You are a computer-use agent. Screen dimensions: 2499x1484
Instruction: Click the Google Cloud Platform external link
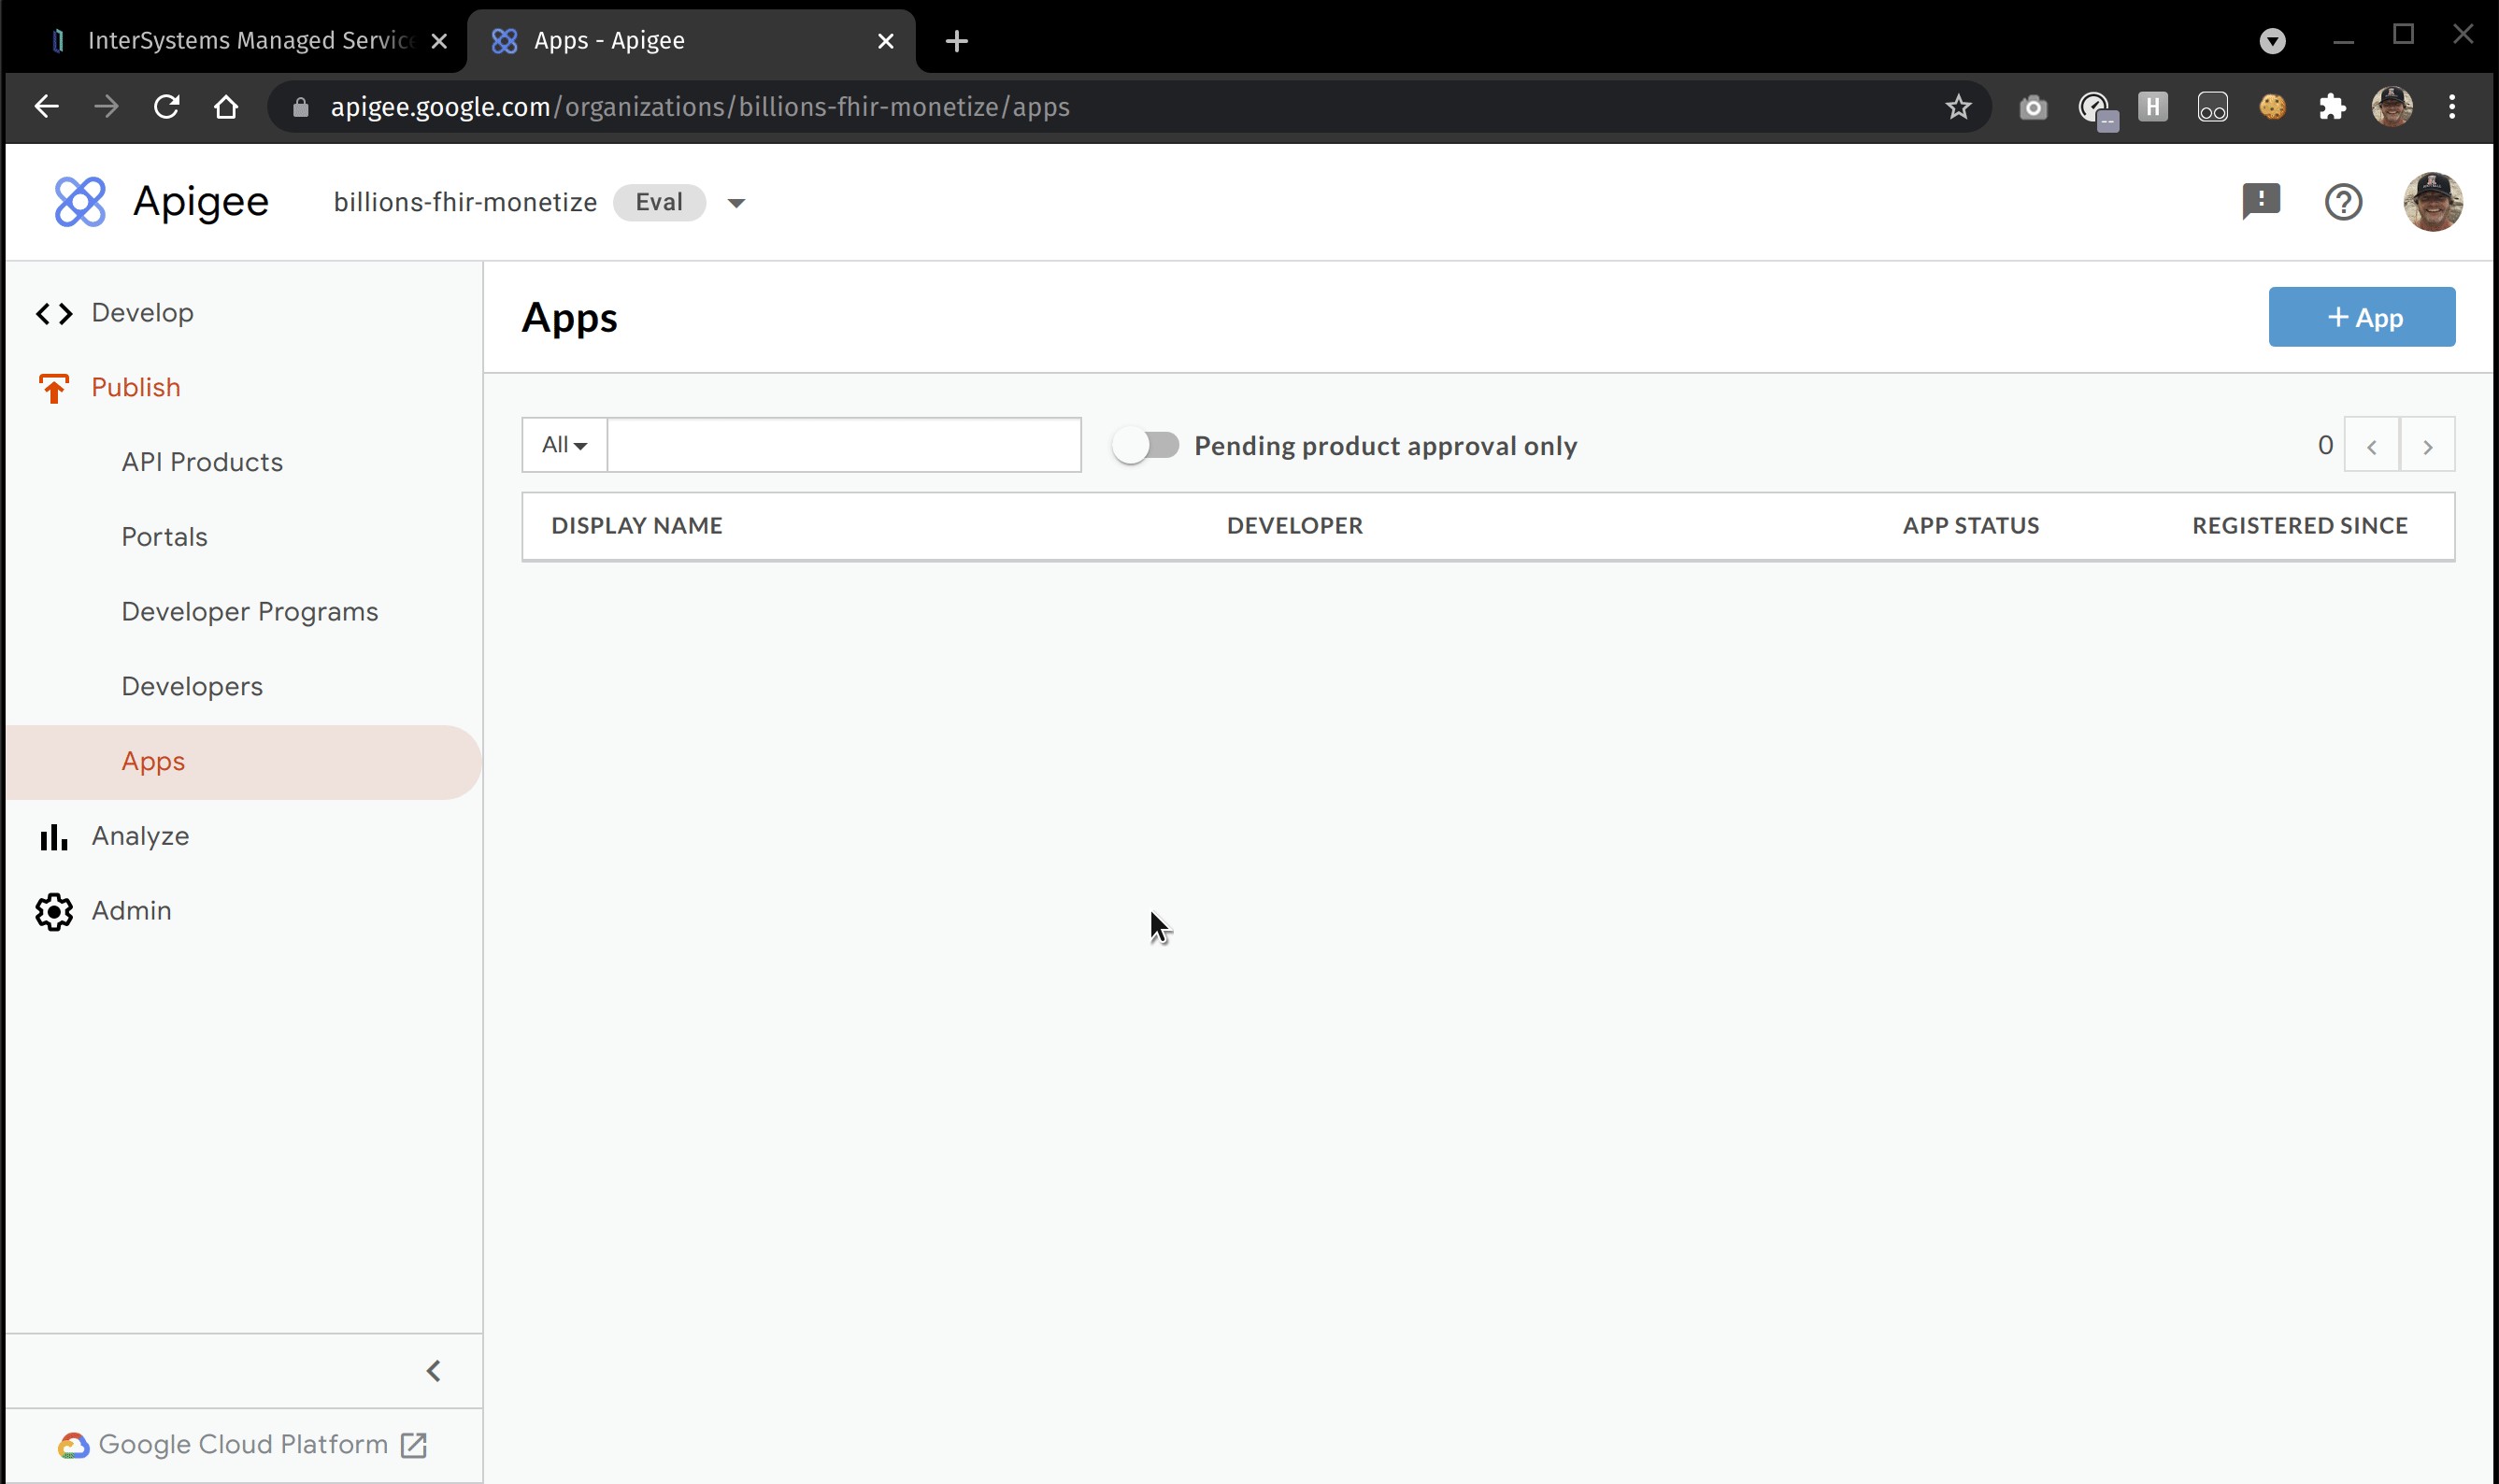coord(243,1444)
